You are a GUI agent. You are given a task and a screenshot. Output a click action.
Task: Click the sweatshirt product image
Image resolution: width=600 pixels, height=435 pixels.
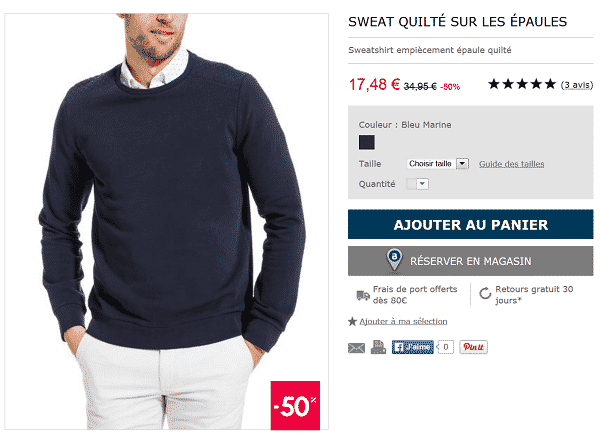(166, 222)
